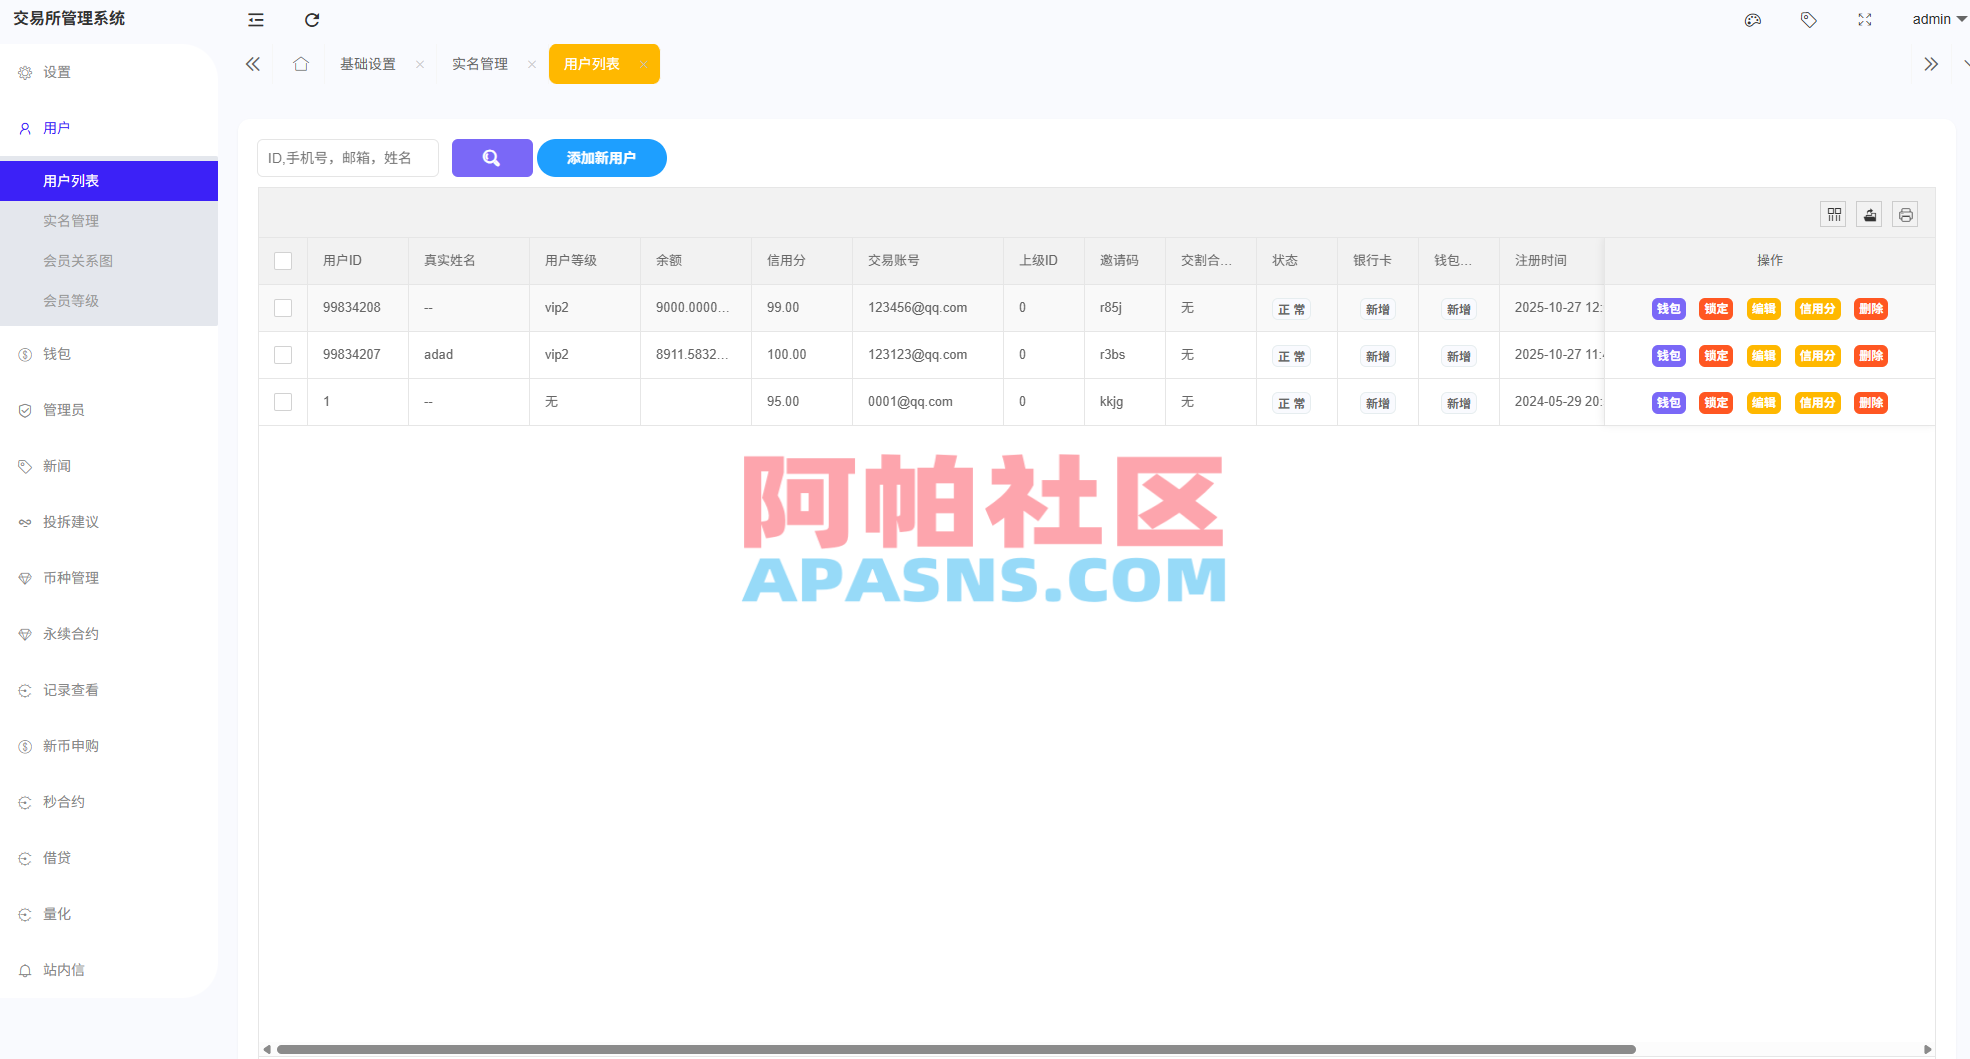This screenshot has width=1970, height=1059.
Task: Refresh the page with the reload icon
Action: coord(311,19)
